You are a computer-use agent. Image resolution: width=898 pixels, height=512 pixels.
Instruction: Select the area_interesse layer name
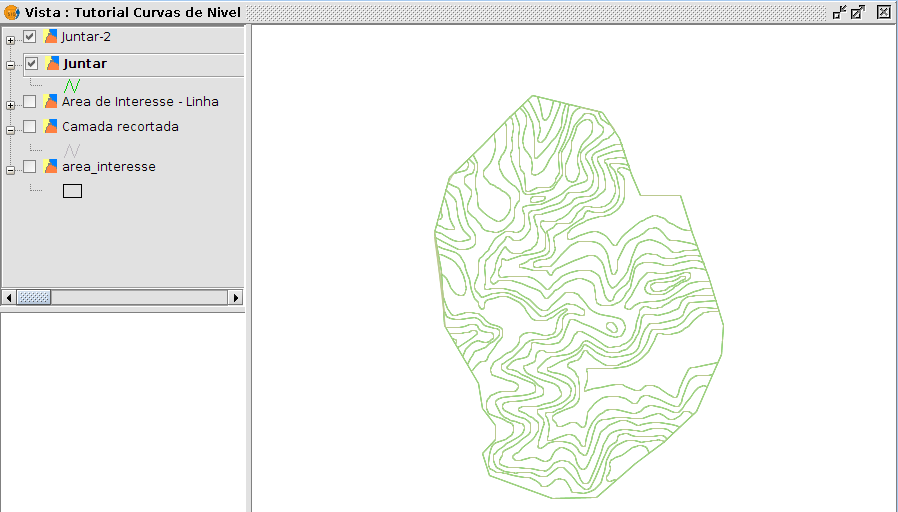pos(108,167)
